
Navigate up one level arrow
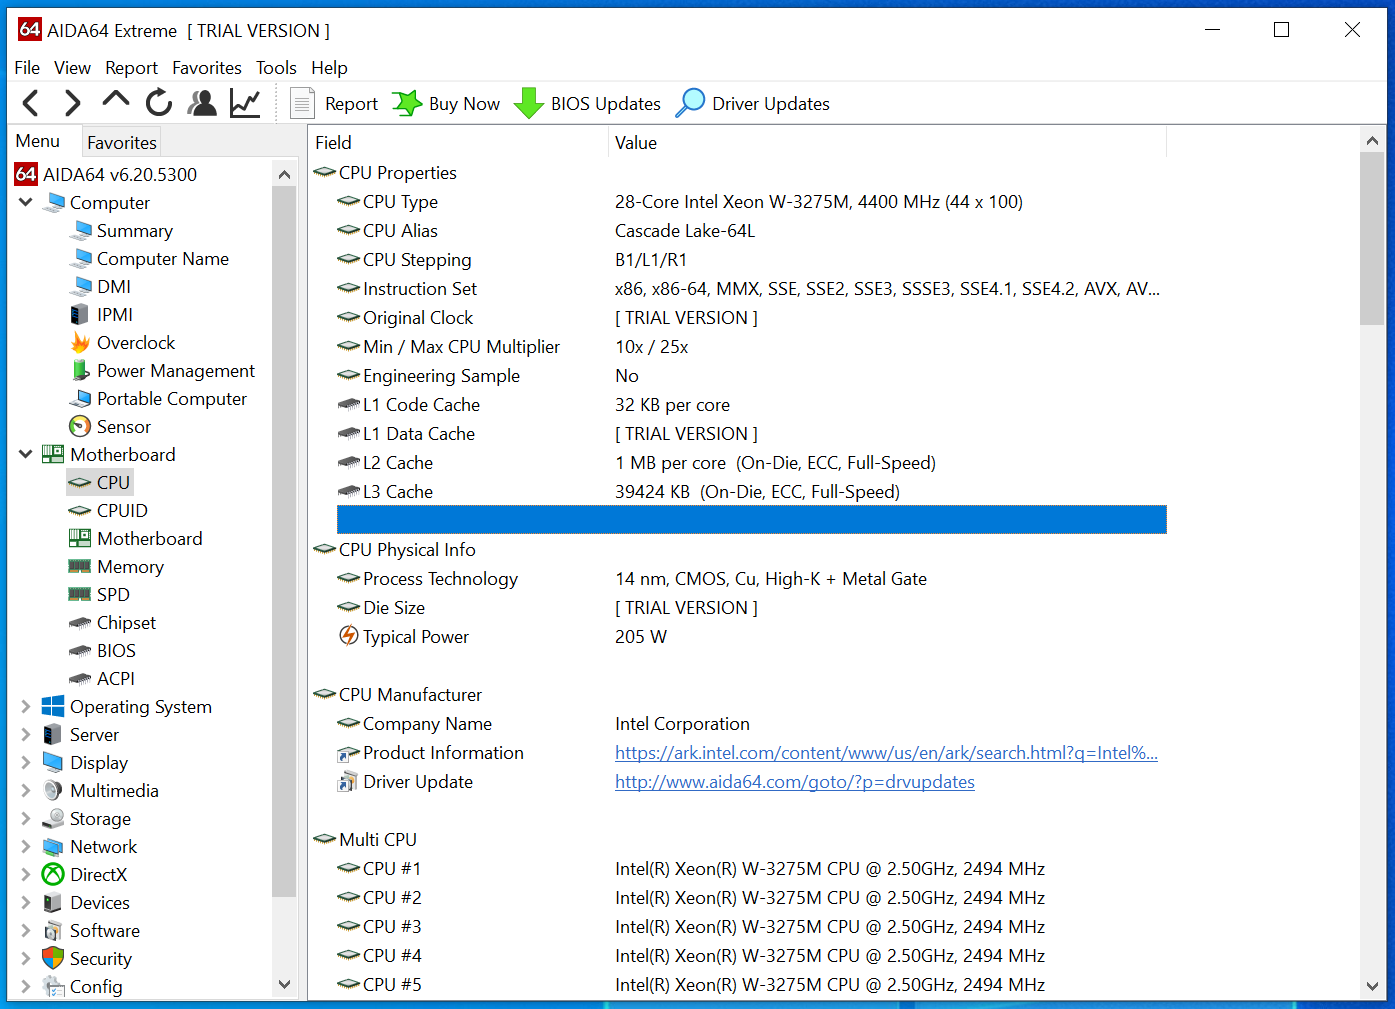pyautogui.click(x=116, y=100)
